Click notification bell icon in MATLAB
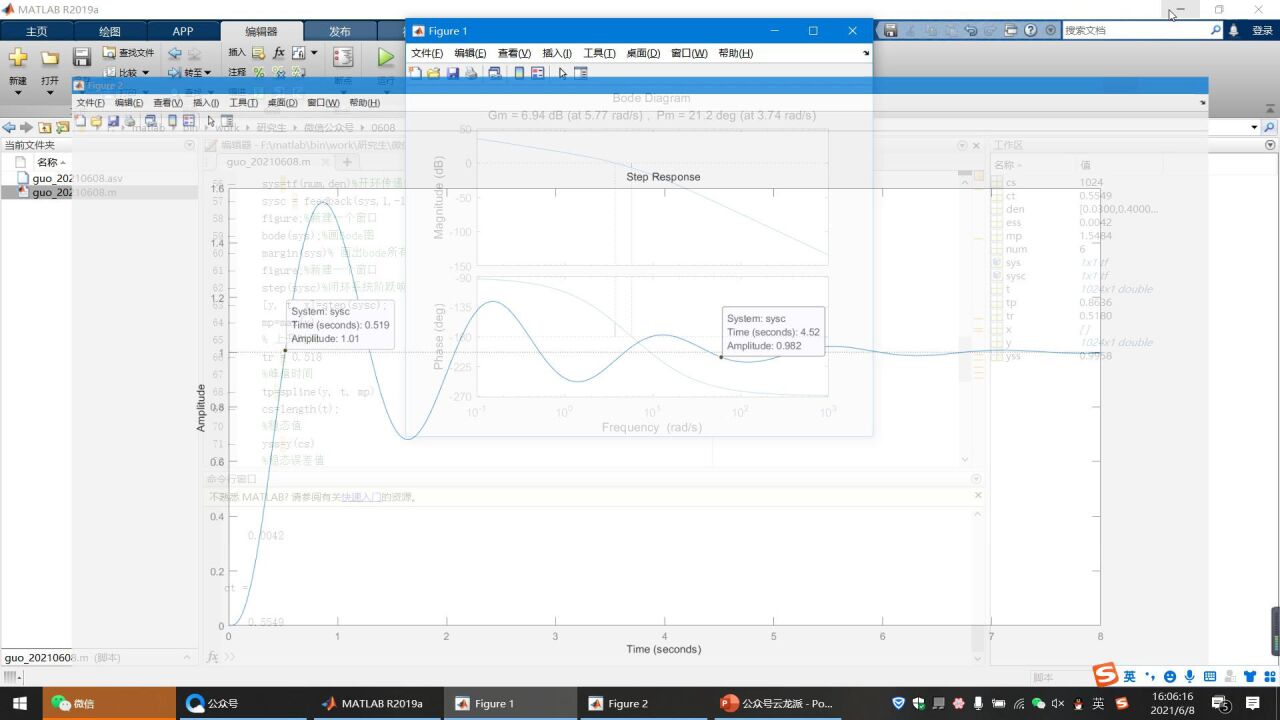This screenshot has height=720, width=1280. point(1233,30)
